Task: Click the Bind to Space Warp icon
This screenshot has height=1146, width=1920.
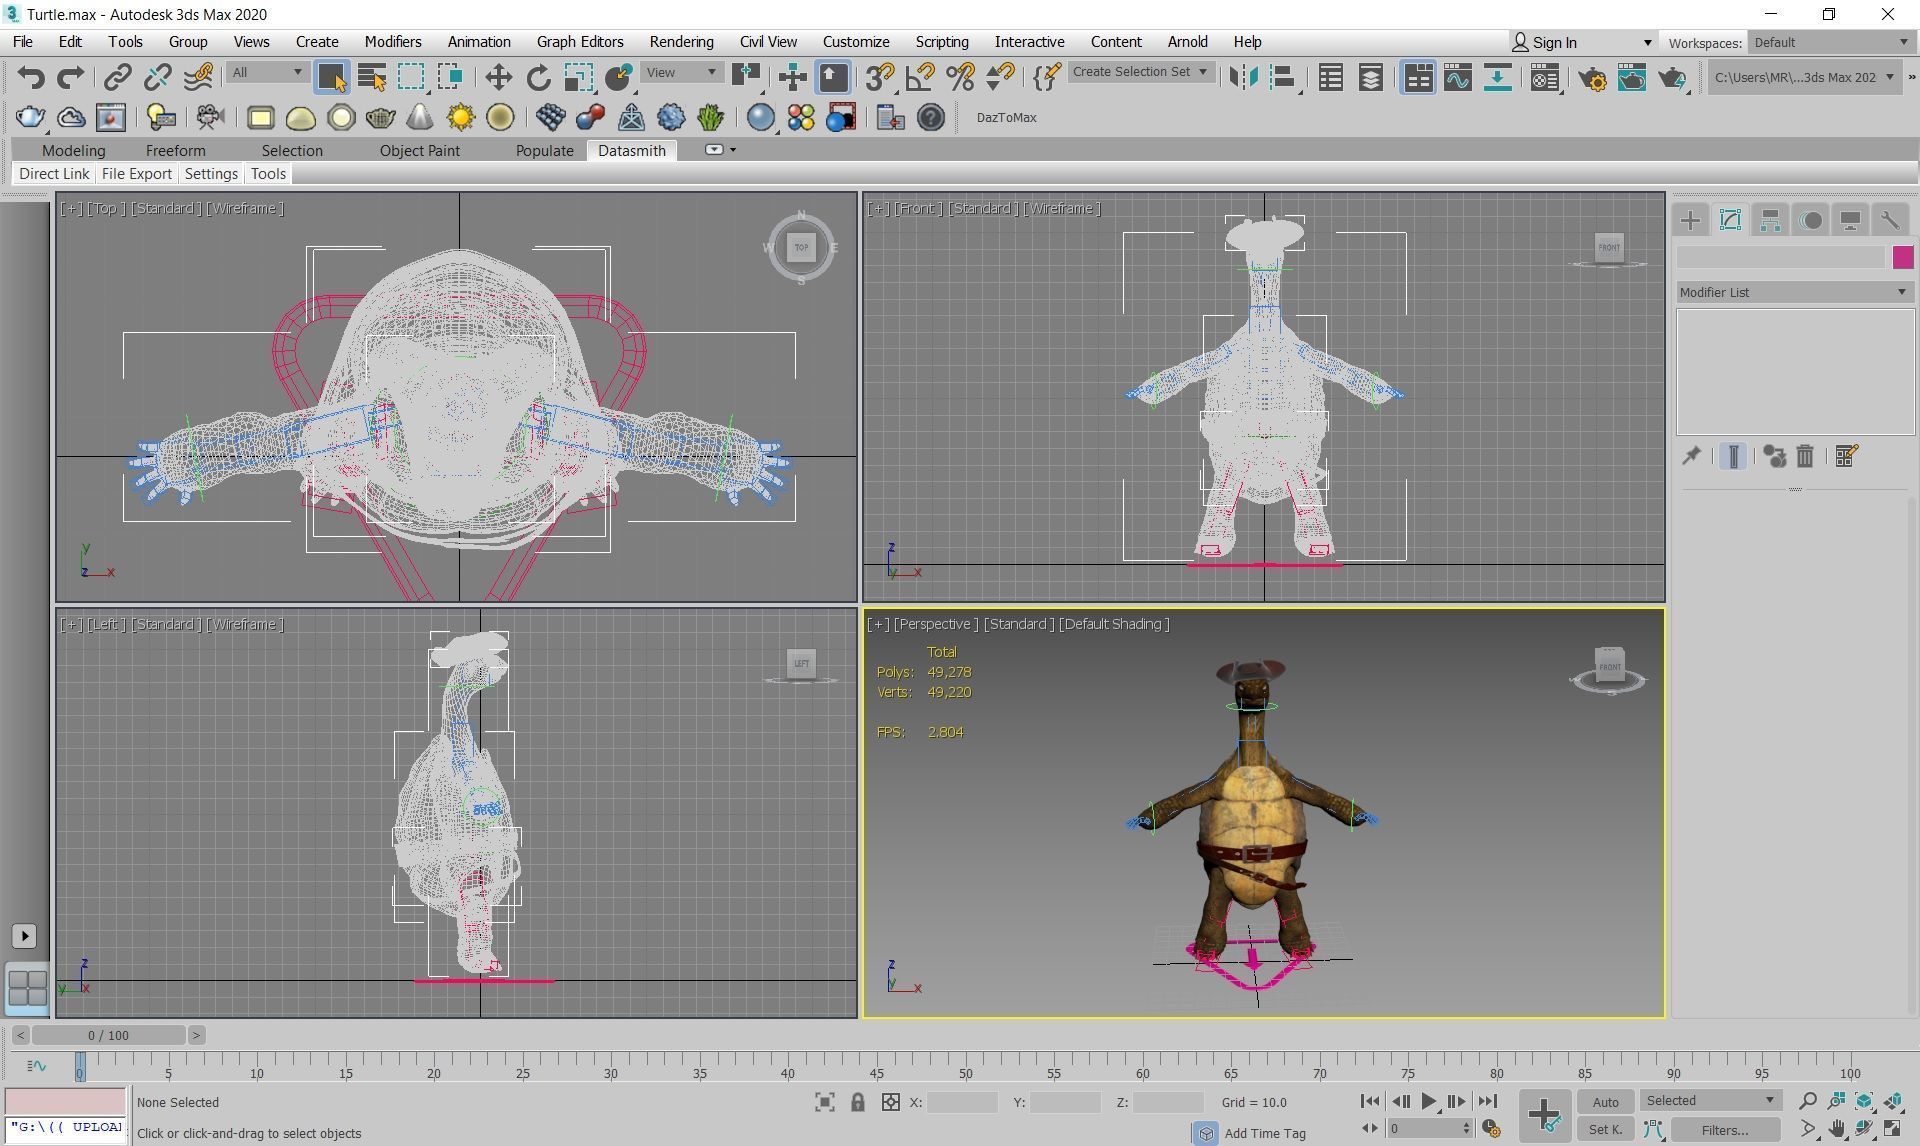Action: 198,77
